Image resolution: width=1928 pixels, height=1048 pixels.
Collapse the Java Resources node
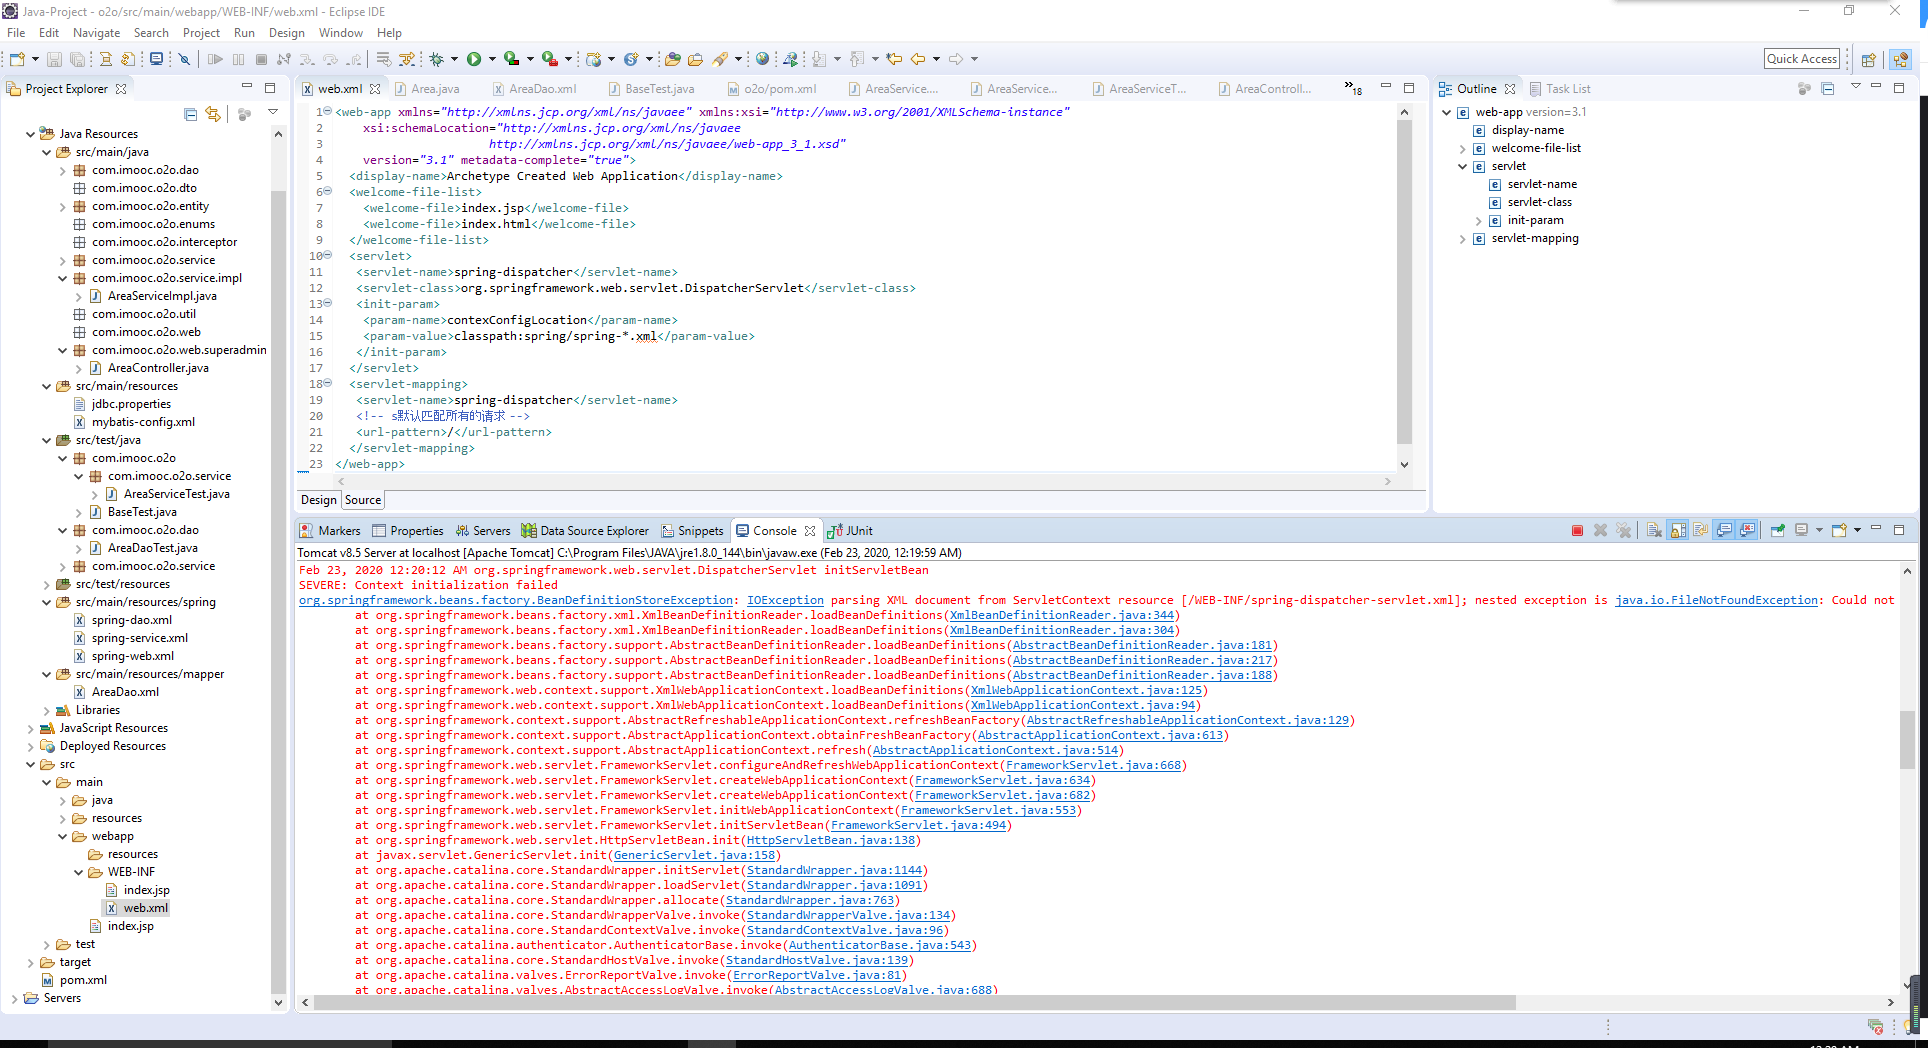point(30,134)
